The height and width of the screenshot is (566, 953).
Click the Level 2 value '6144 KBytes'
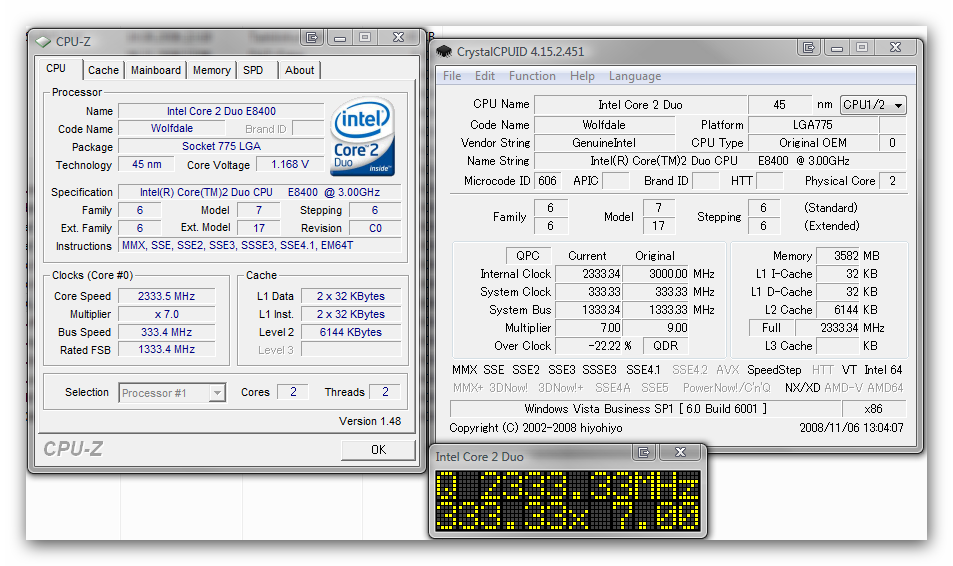tap(351, 332)
